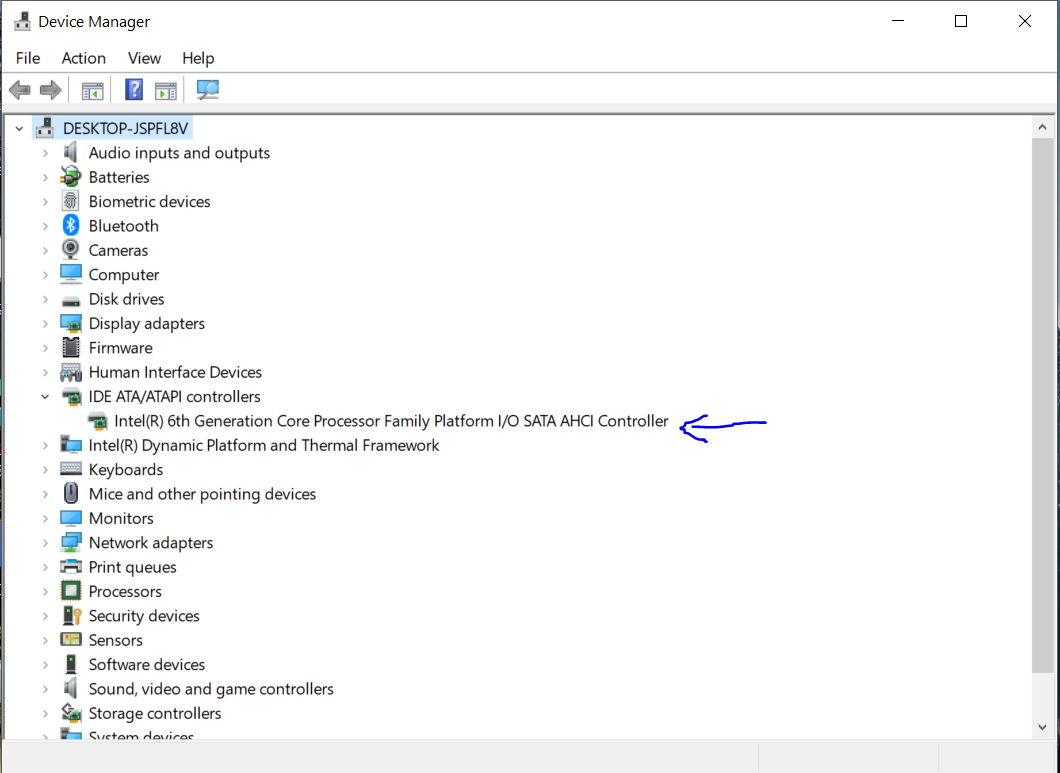Minimize the Device Manager window
Screen dimensions: 1060x773
coord(898,21)
